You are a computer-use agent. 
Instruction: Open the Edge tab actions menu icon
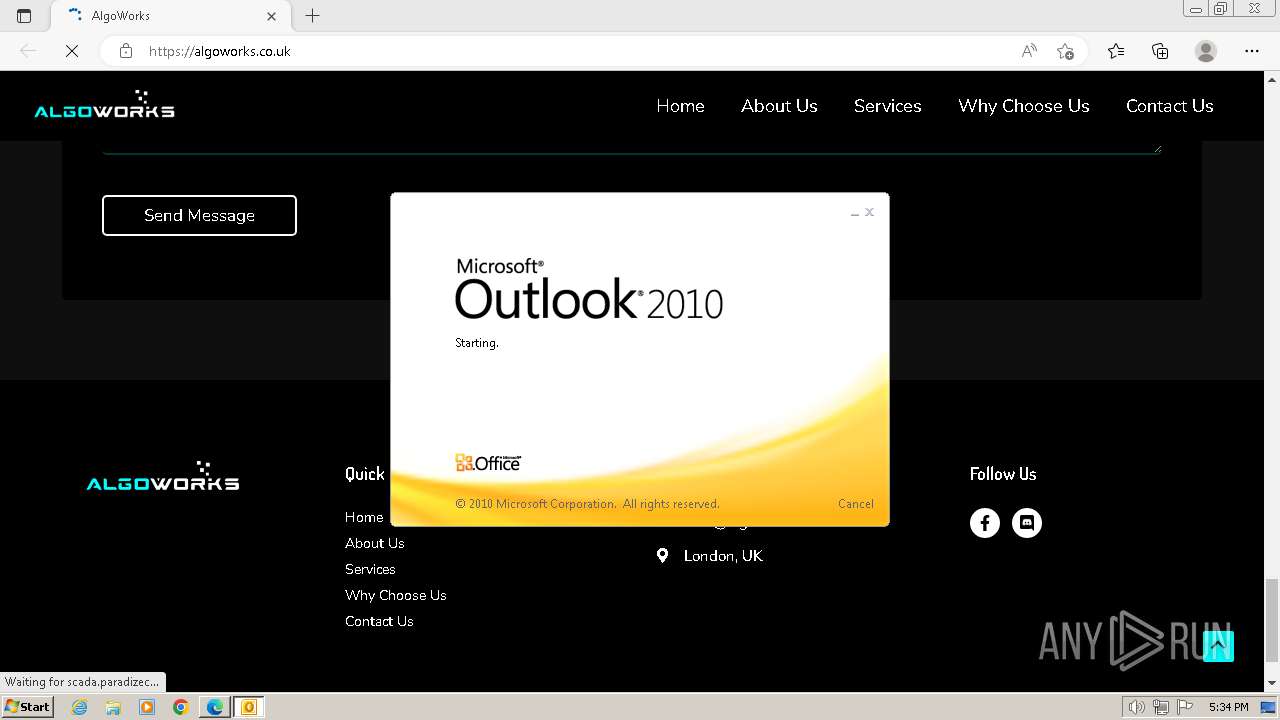[24, 16]
